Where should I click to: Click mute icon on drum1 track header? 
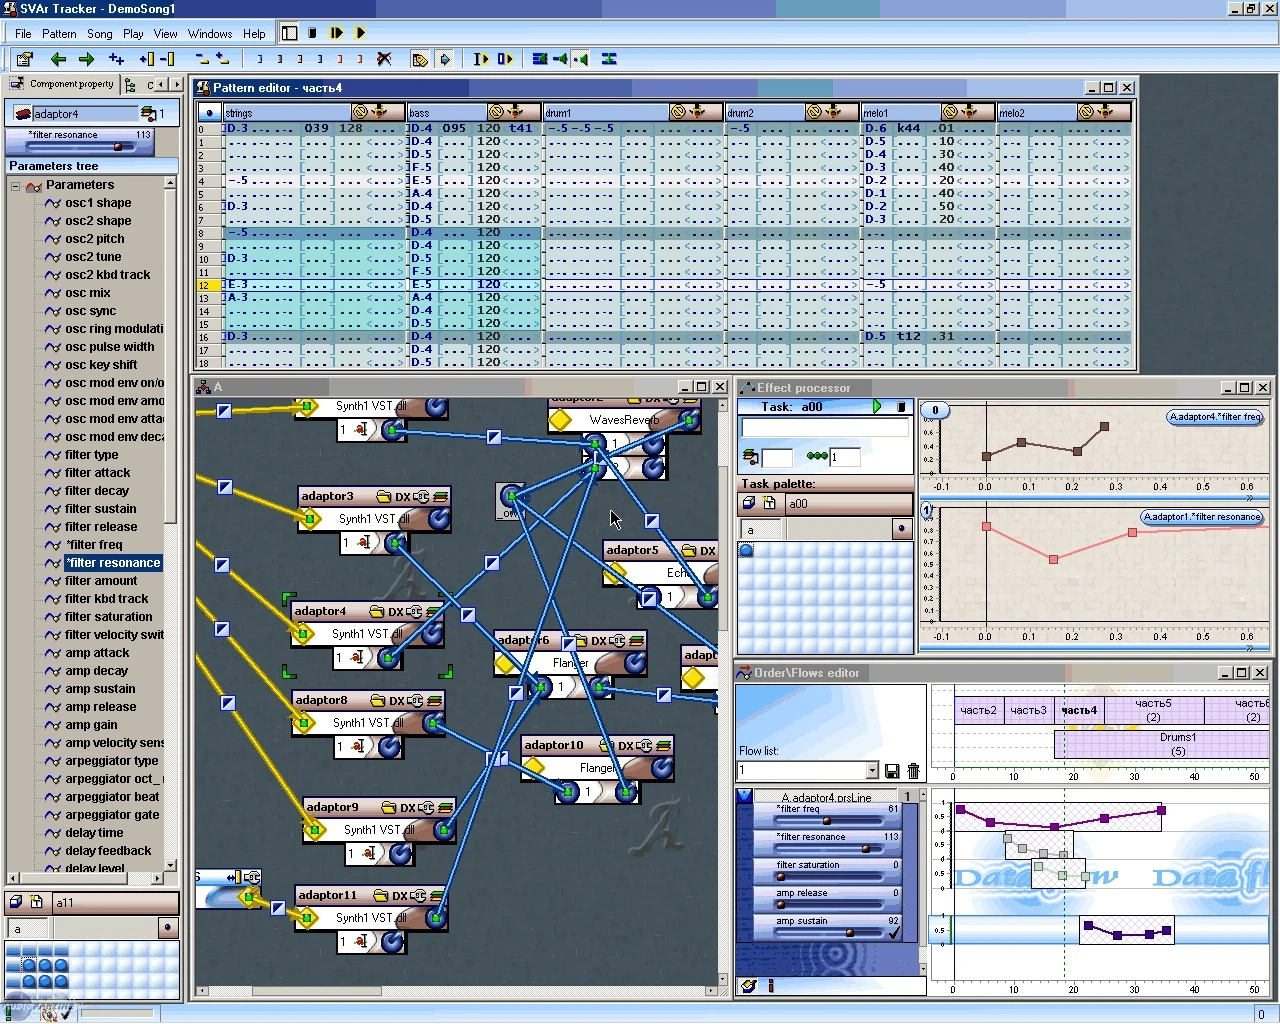[679, 112]
